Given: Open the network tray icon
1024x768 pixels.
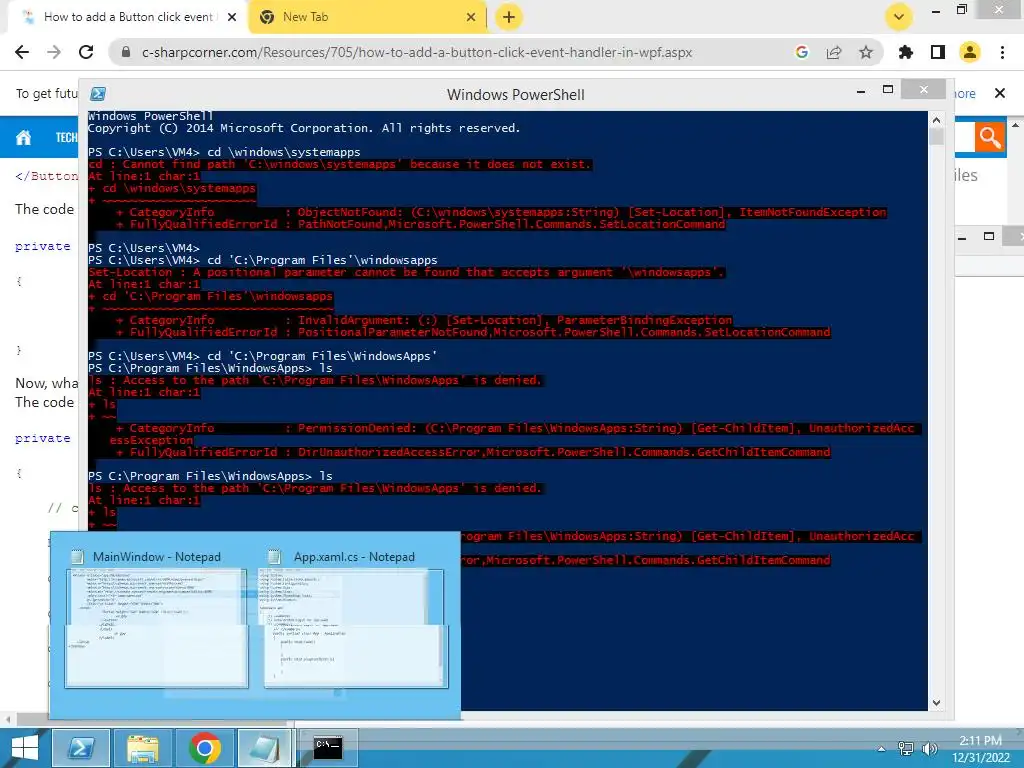Looking at the screenshot, I should pyautogui.click(x=906, y=749).
